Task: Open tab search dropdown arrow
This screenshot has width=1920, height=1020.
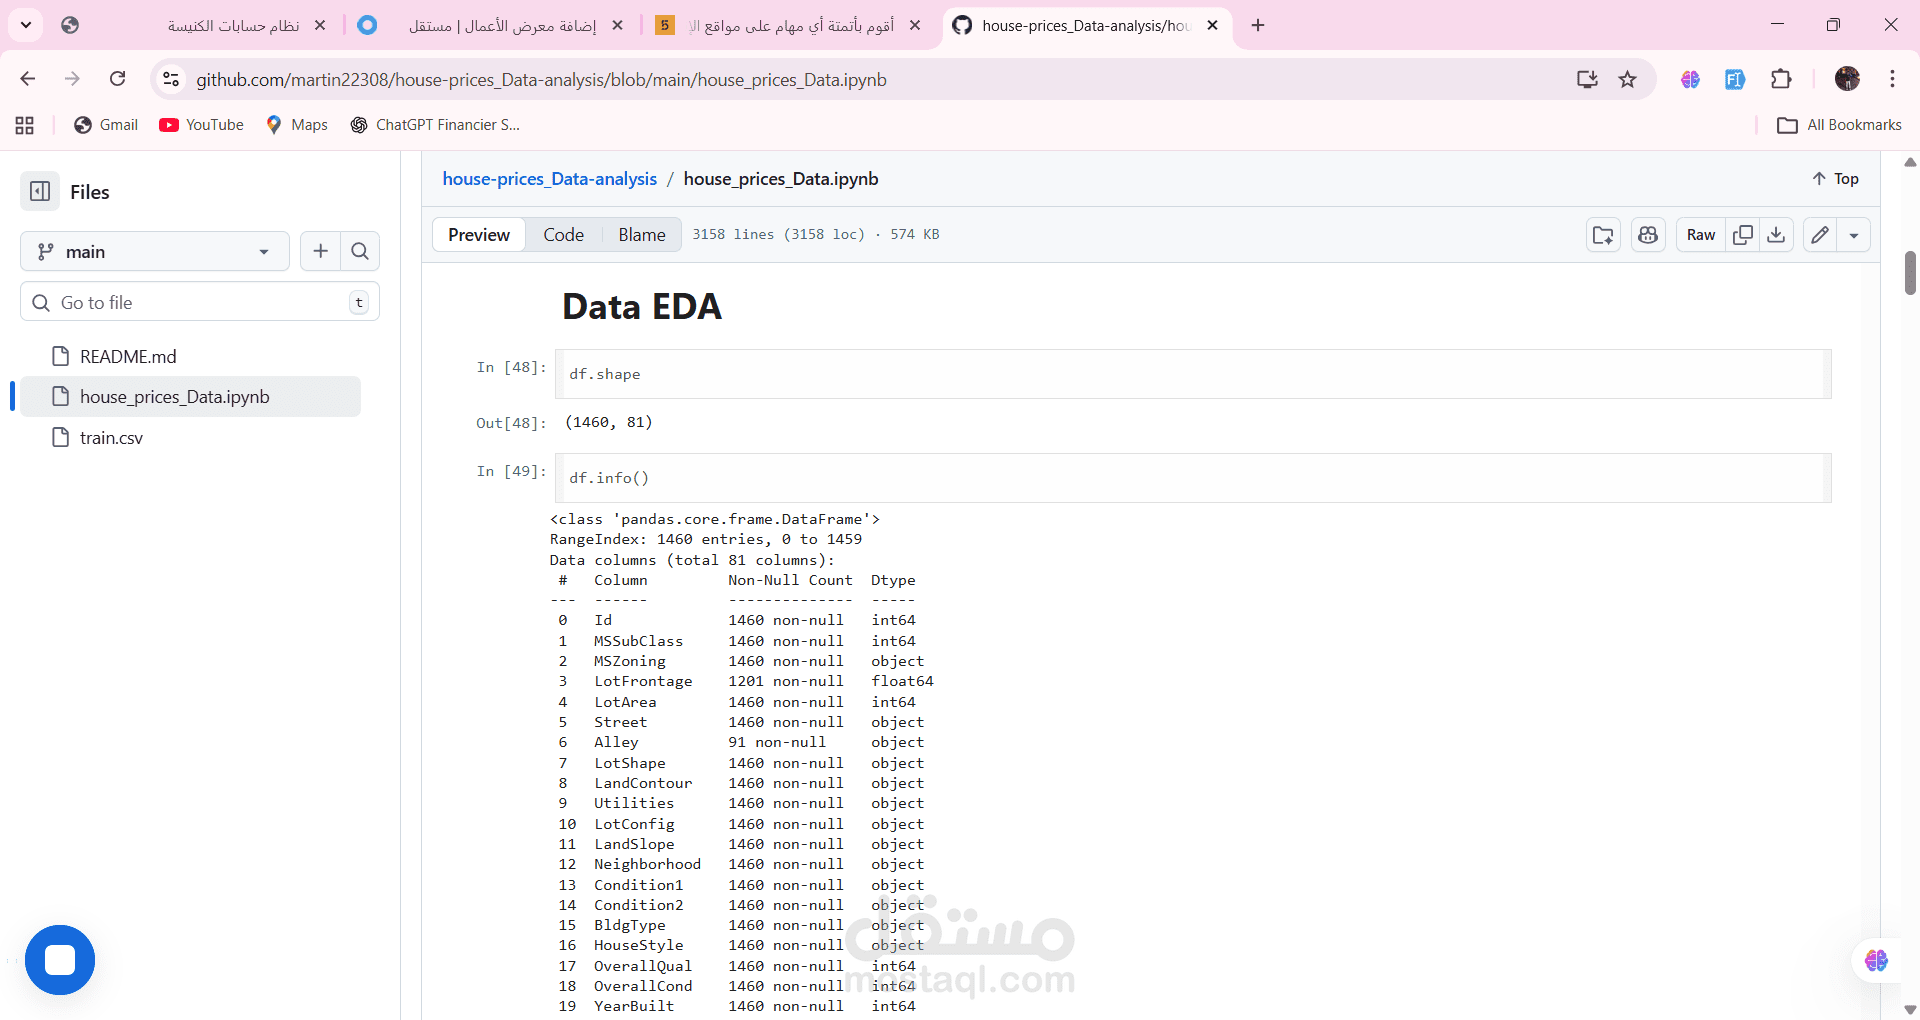Action: click(x=26, y=25)
